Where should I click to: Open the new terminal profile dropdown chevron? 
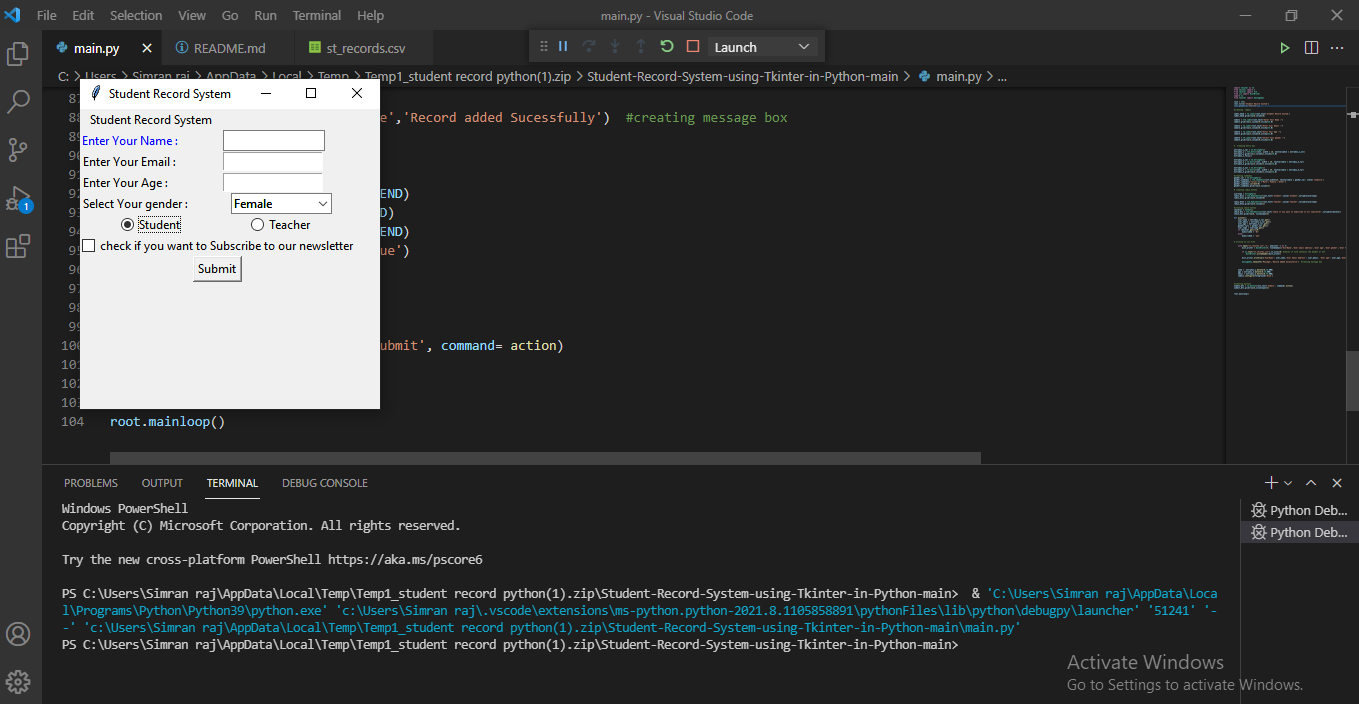pos(1288,483)
